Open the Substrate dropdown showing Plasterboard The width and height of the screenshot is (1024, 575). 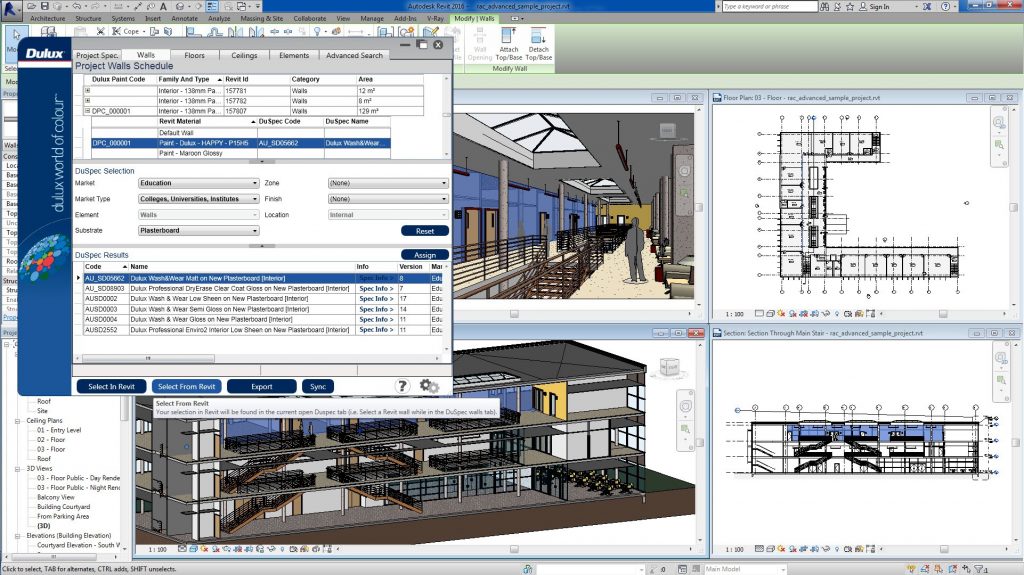point(197,230)
